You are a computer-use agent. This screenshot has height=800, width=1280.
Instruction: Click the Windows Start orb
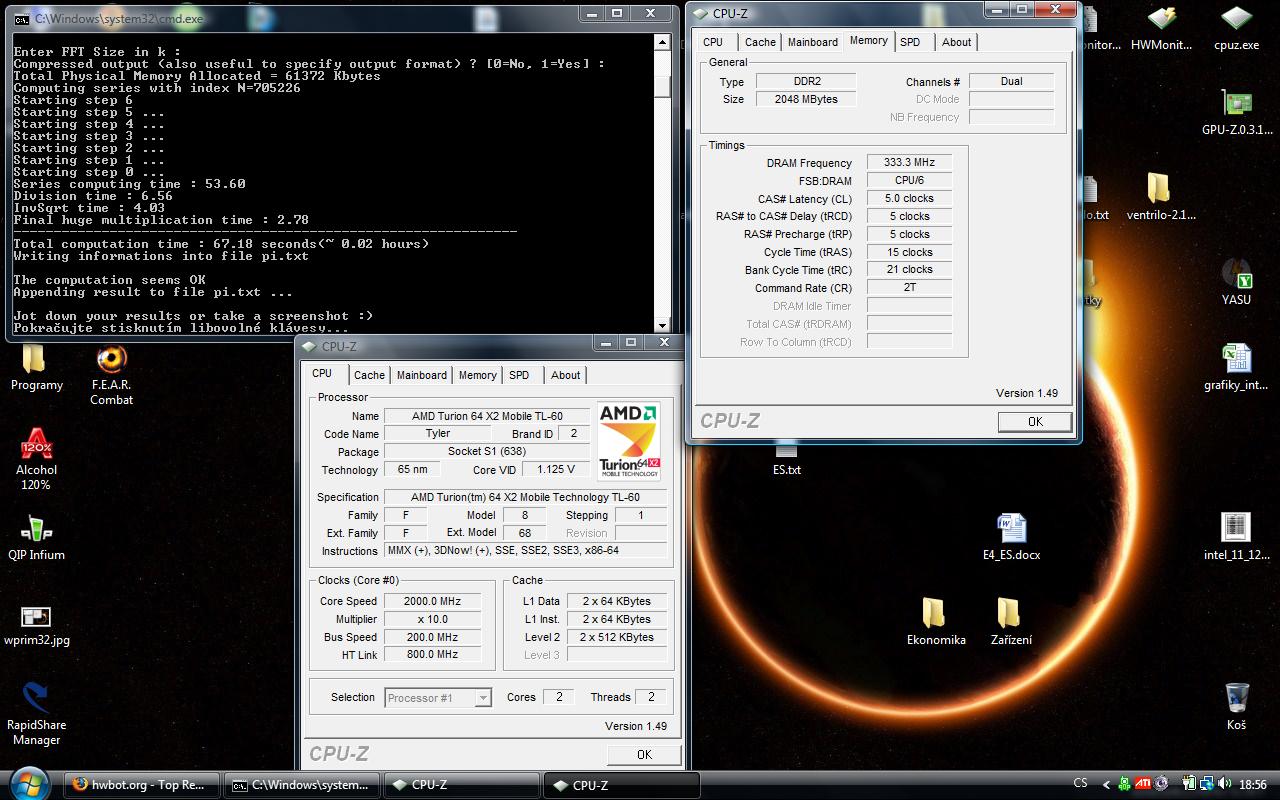pos(28,783)
